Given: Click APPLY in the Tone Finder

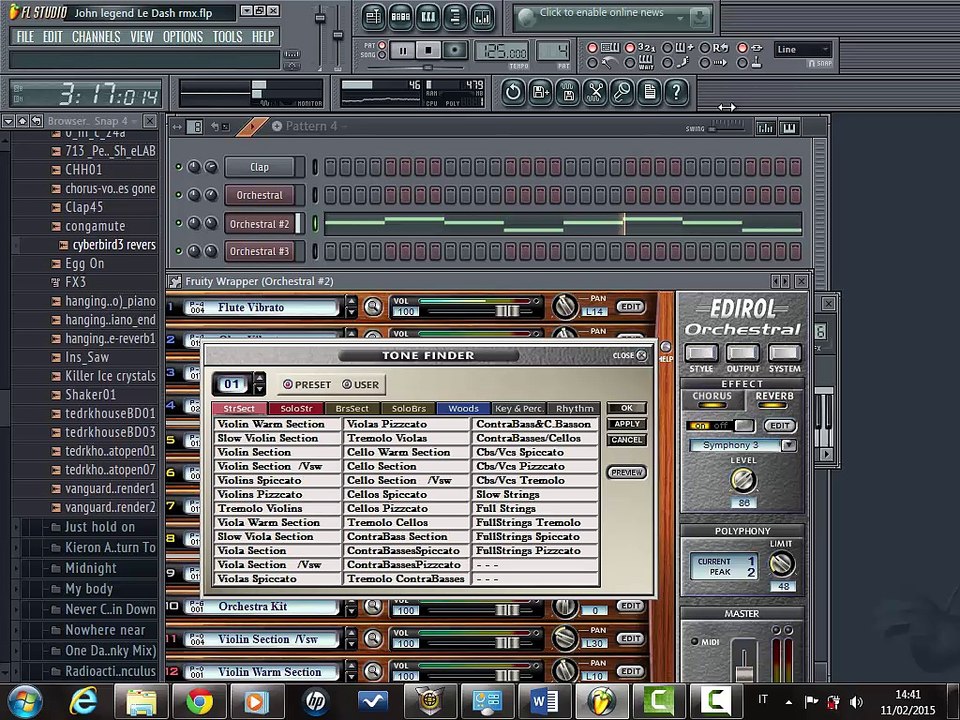Looking at the screenshot, I should [x=626, y=424].
